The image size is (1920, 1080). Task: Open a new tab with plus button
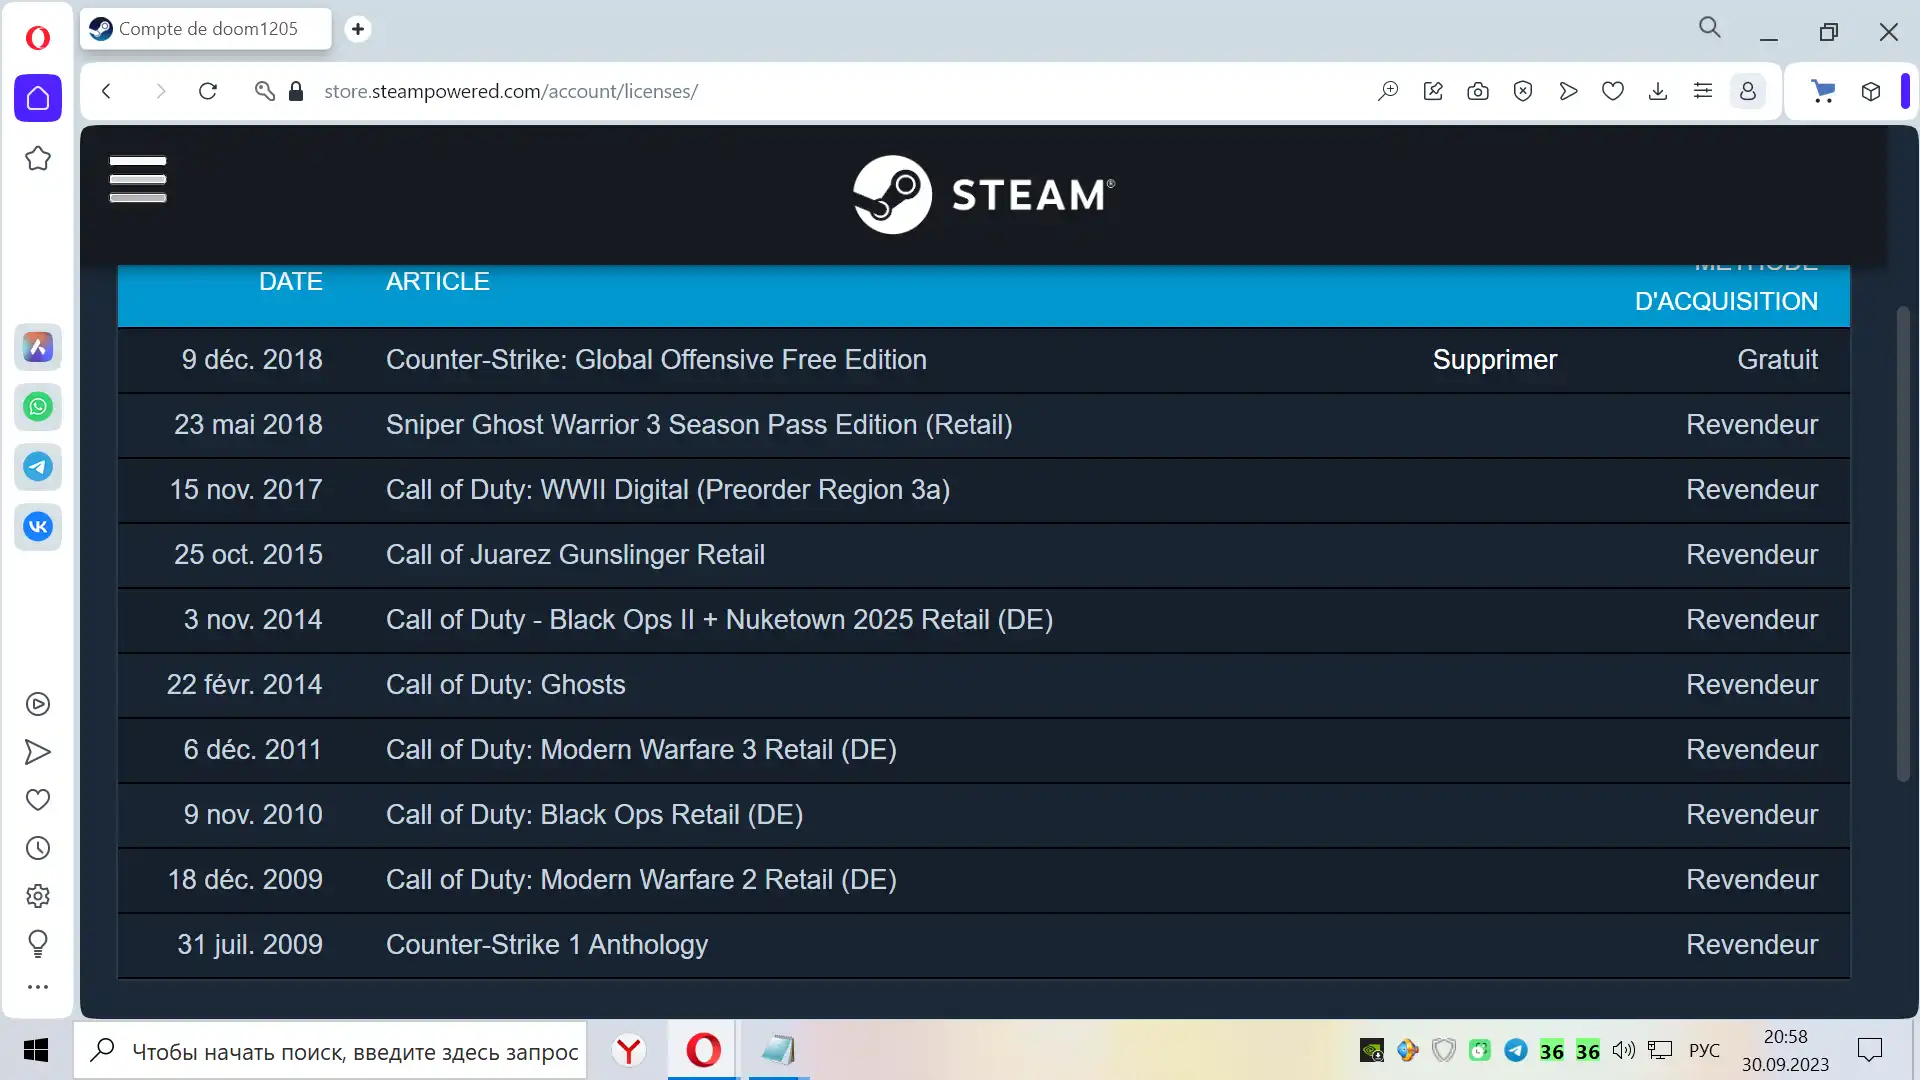point(358,29)
